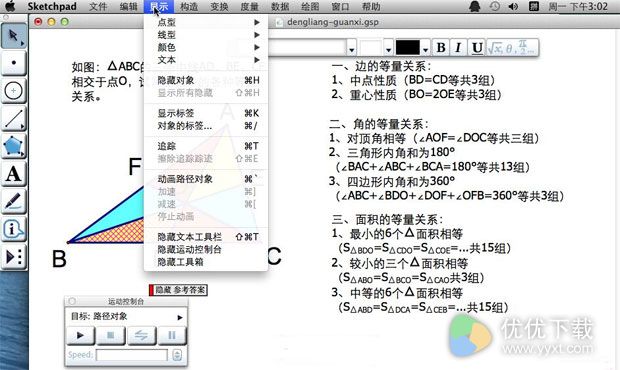The image size is (620, 370).
Task: Choose 隐藏对象 from the menu
Action: [206, 80]
